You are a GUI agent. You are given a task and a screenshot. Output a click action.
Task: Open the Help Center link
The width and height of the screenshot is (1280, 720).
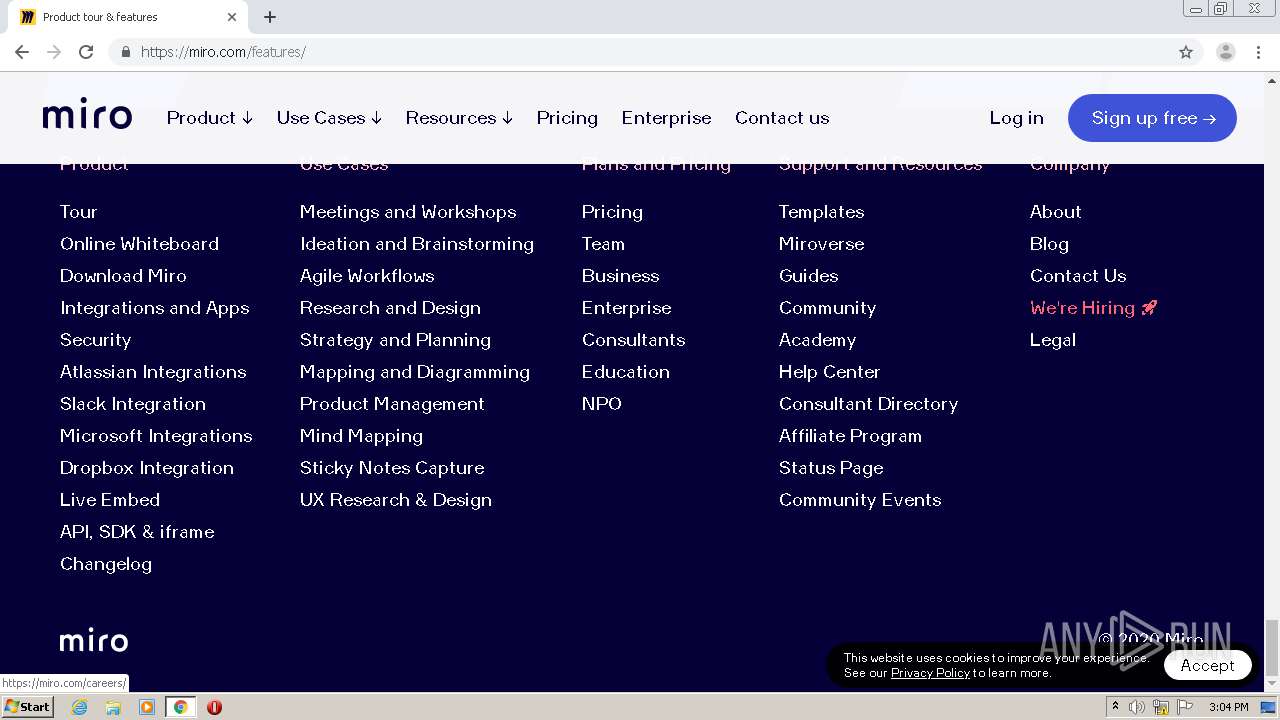829,372
